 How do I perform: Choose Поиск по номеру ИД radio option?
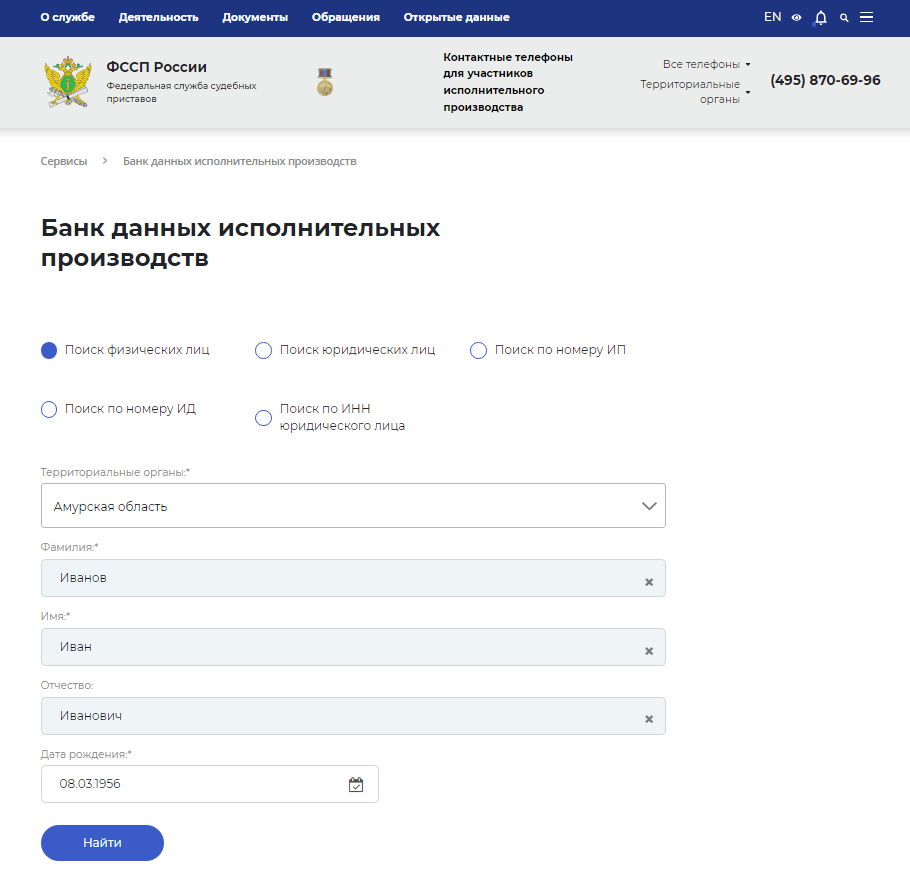pos(49,409)
